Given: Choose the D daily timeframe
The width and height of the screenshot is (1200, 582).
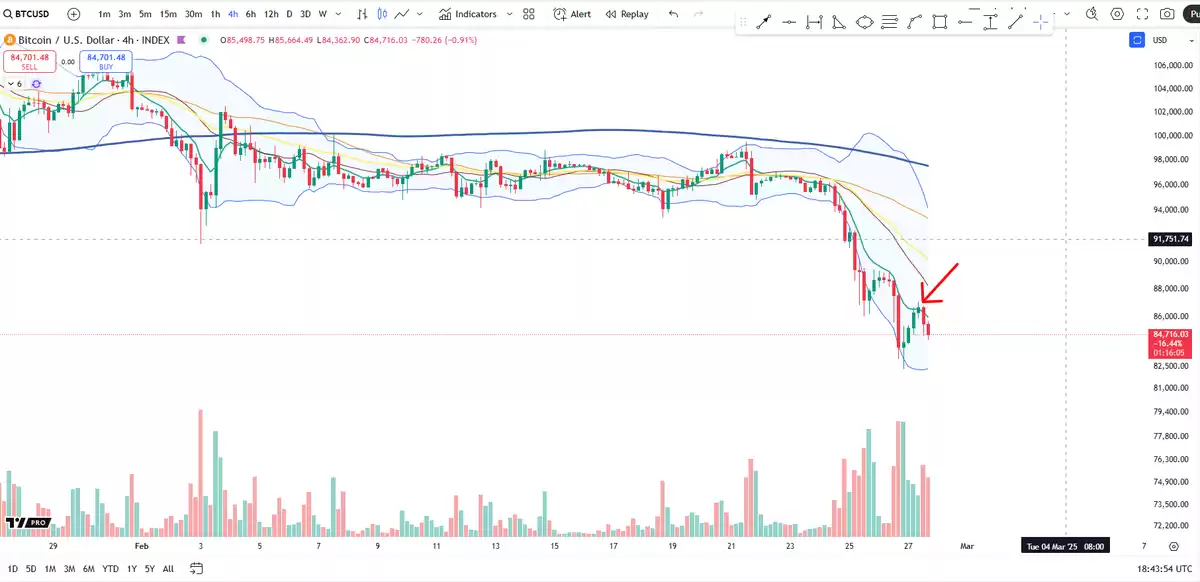Looking at the screenshot, I should click(290, 14).
